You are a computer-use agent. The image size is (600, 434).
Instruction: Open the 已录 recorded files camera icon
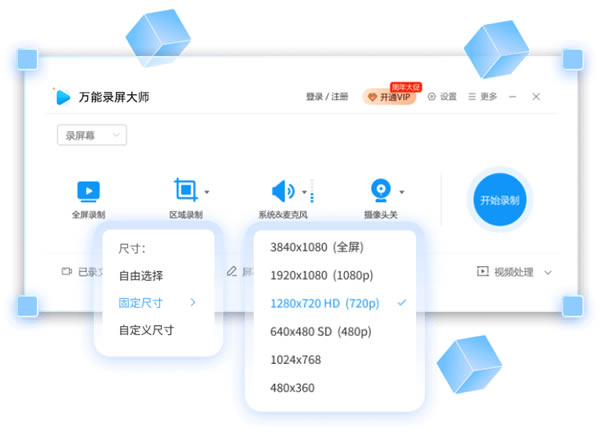point(67,271)
